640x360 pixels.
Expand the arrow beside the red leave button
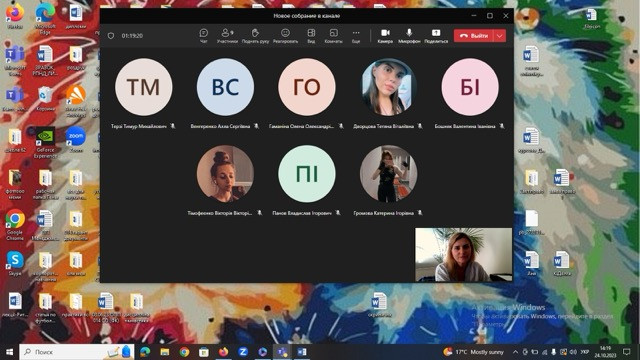click(x=500, y=36)
